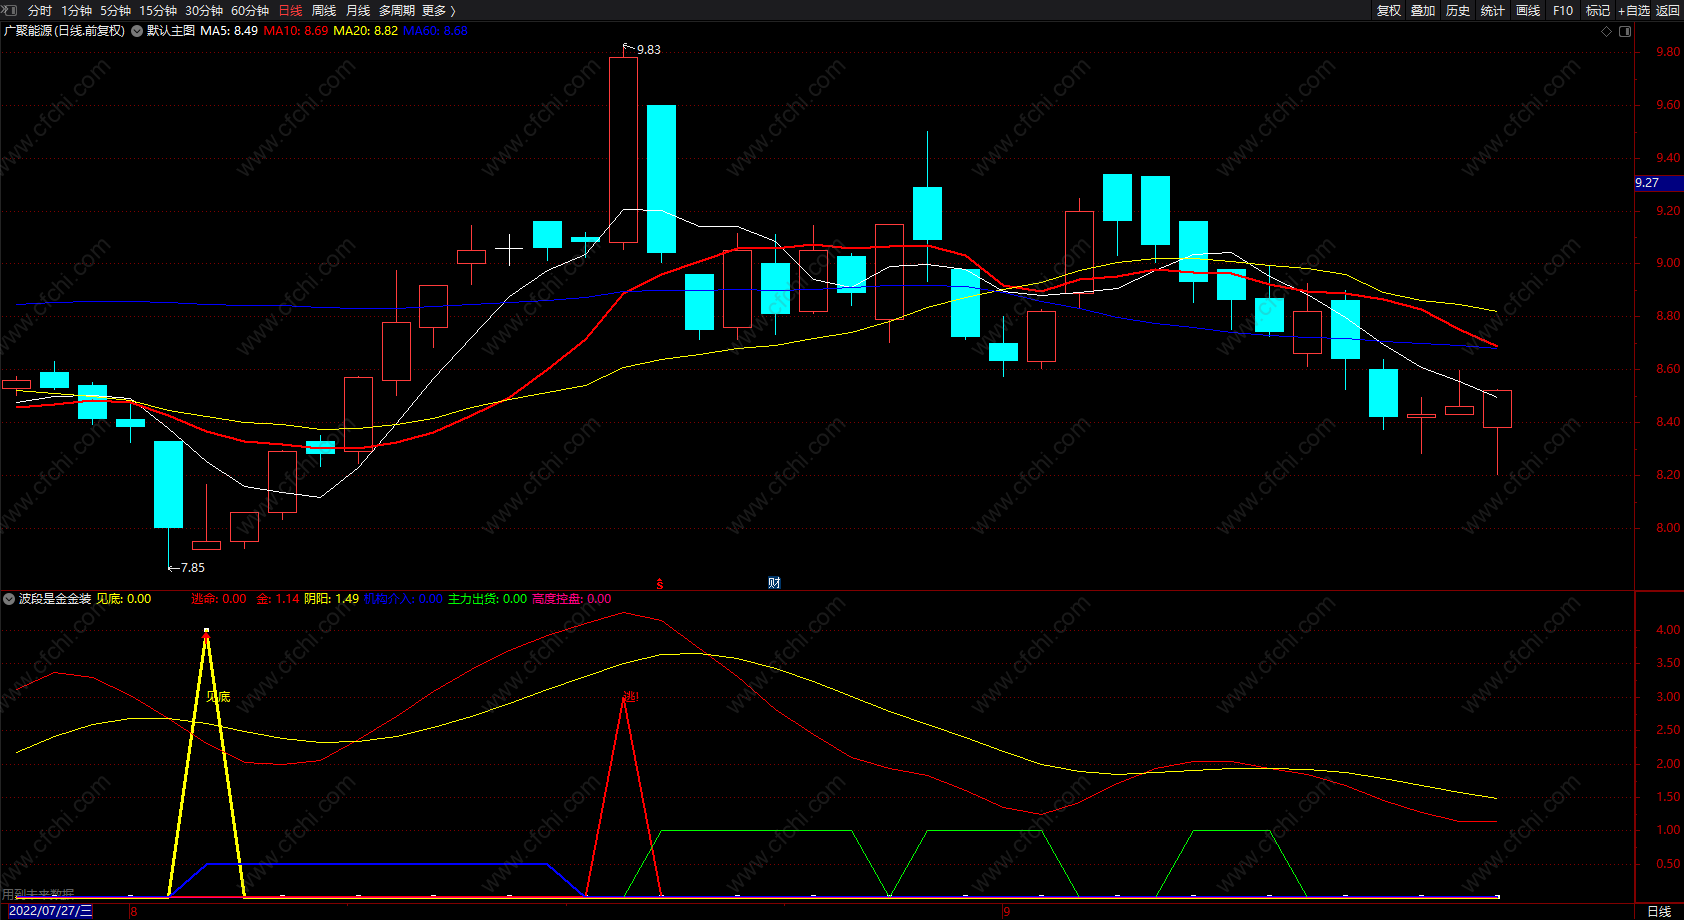The height and width of the screenshot is (920, 1684).
Task: Click the 日线 label at bottom right
Action: (1659, 911)
